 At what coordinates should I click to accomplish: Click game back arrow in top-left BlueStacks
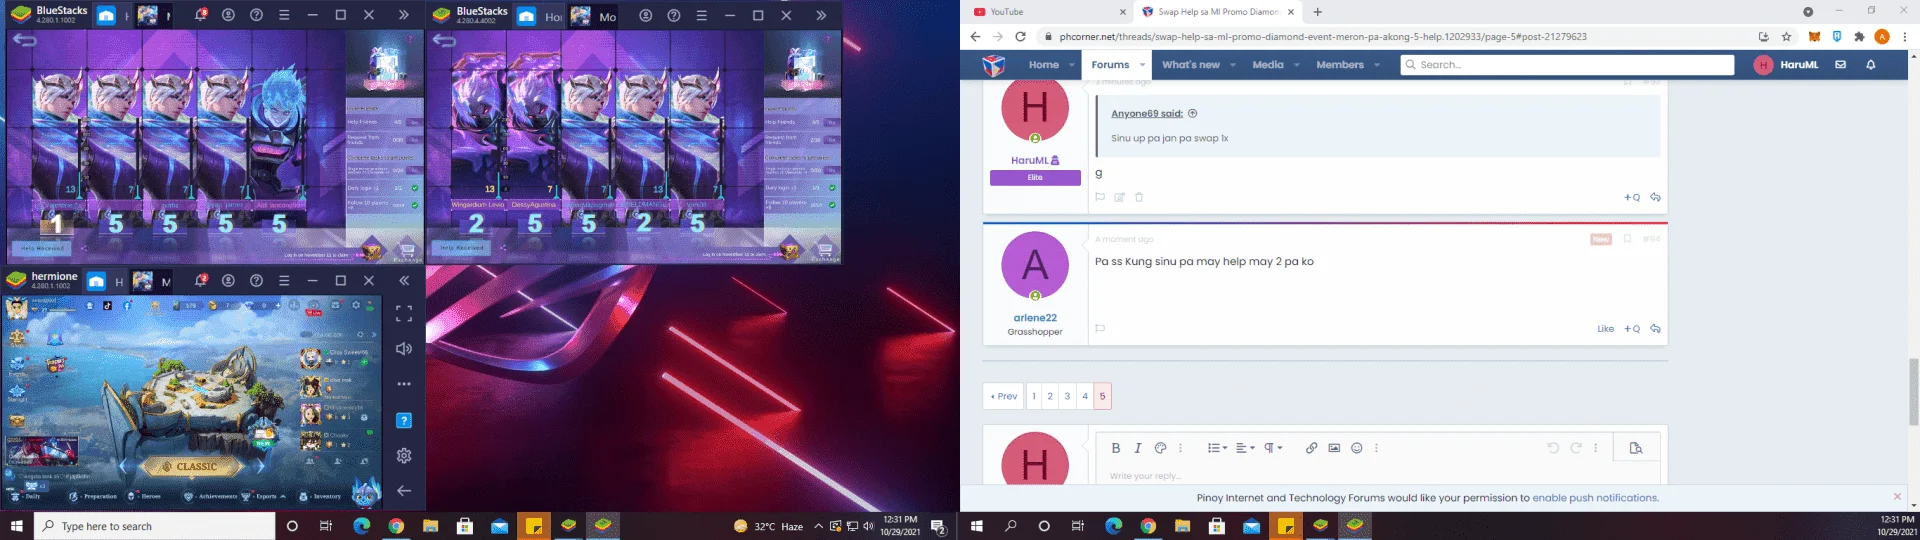click(x=24, y=40)
